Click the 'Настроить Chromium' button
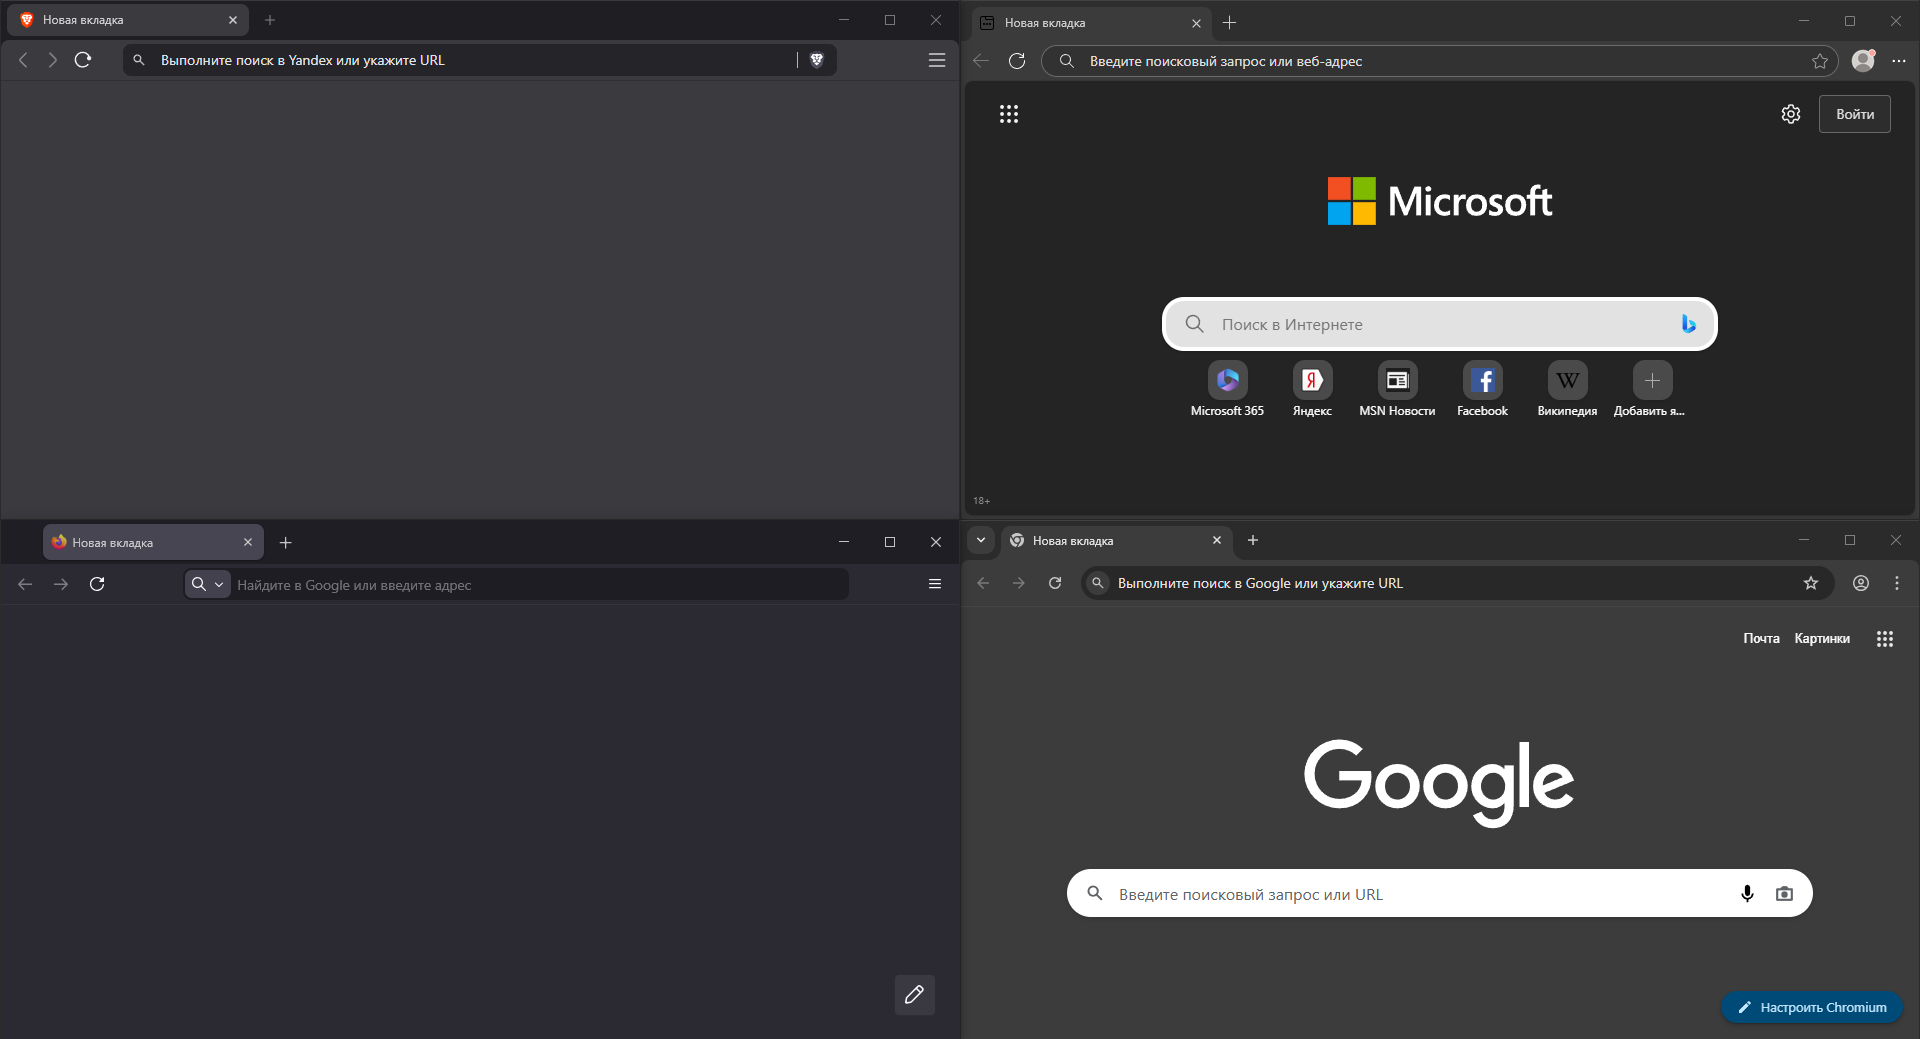 [1812, 1007]
